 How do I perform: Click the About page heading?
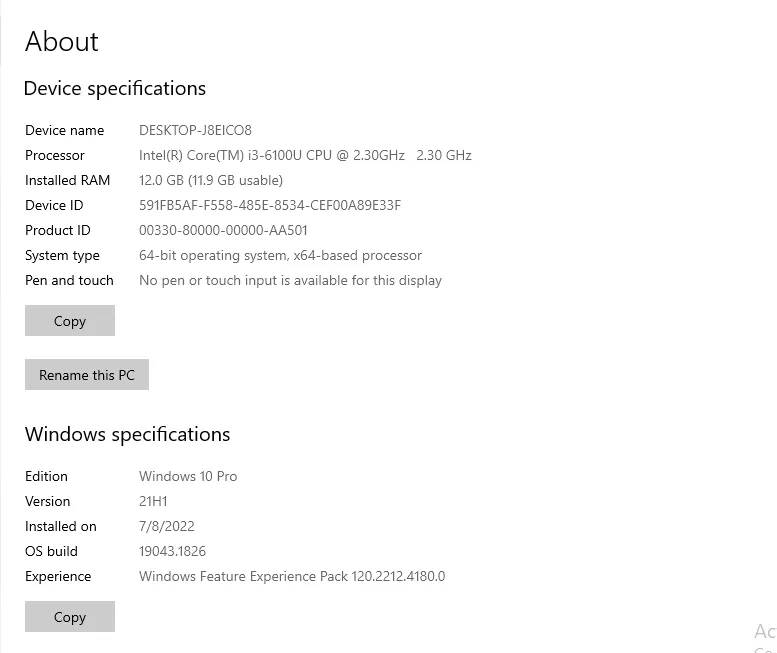62,42
